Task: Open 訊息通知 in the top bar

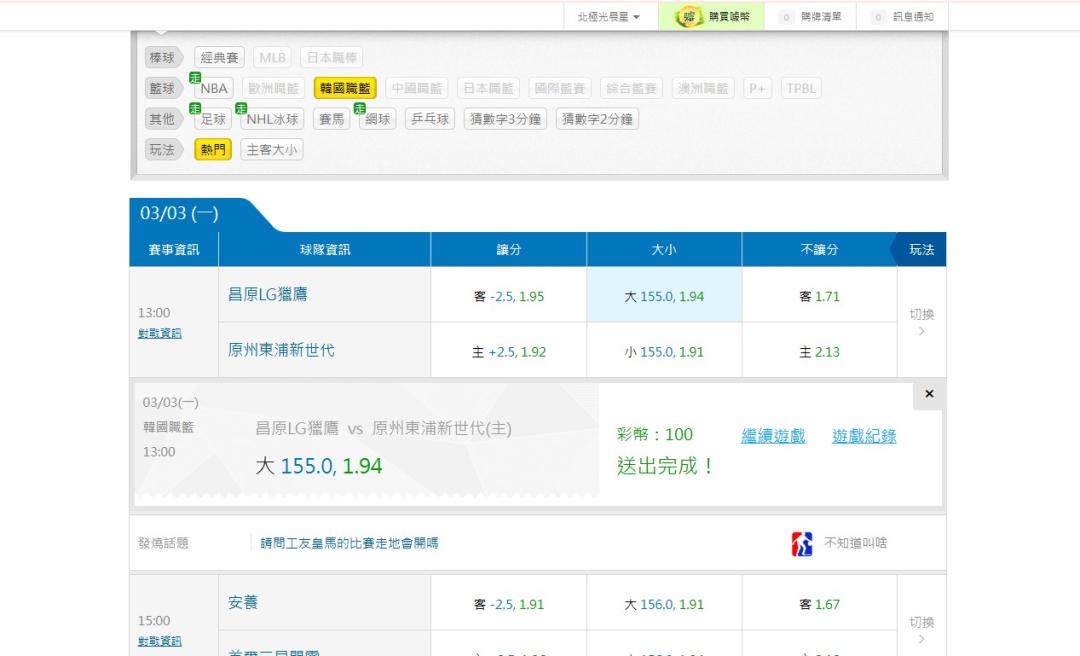Action: [x=903, y=17]
